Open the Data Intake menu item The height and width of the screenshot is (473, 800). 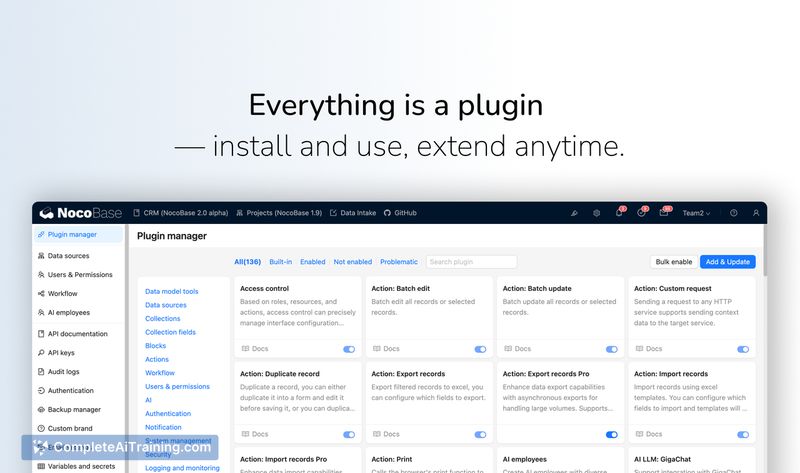click(353, 213)
